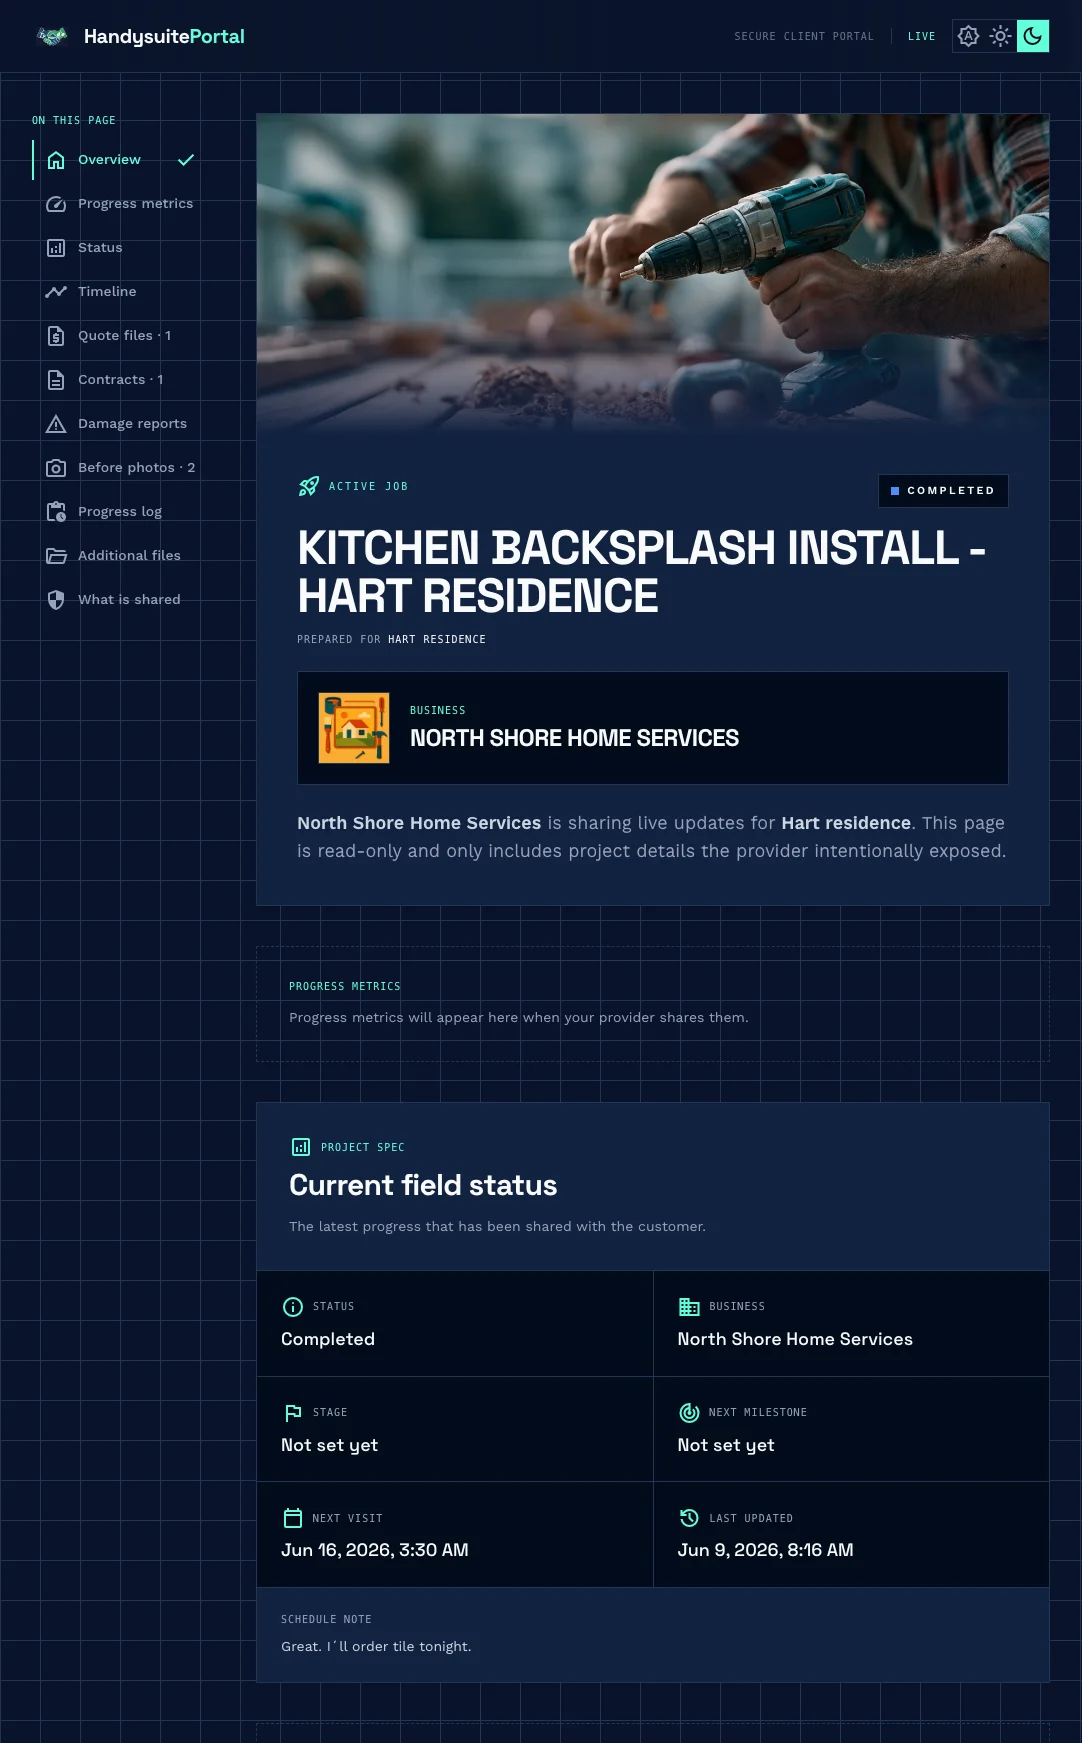The image size is (1082, 1743).
Task: Navigate to Timeline section
Action: pos(121,292)
